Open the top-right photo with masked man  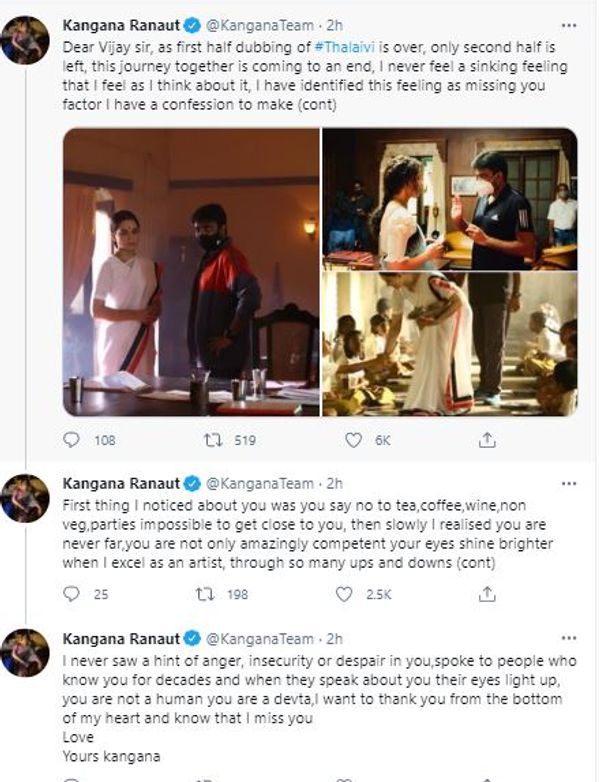click(449, 198)
